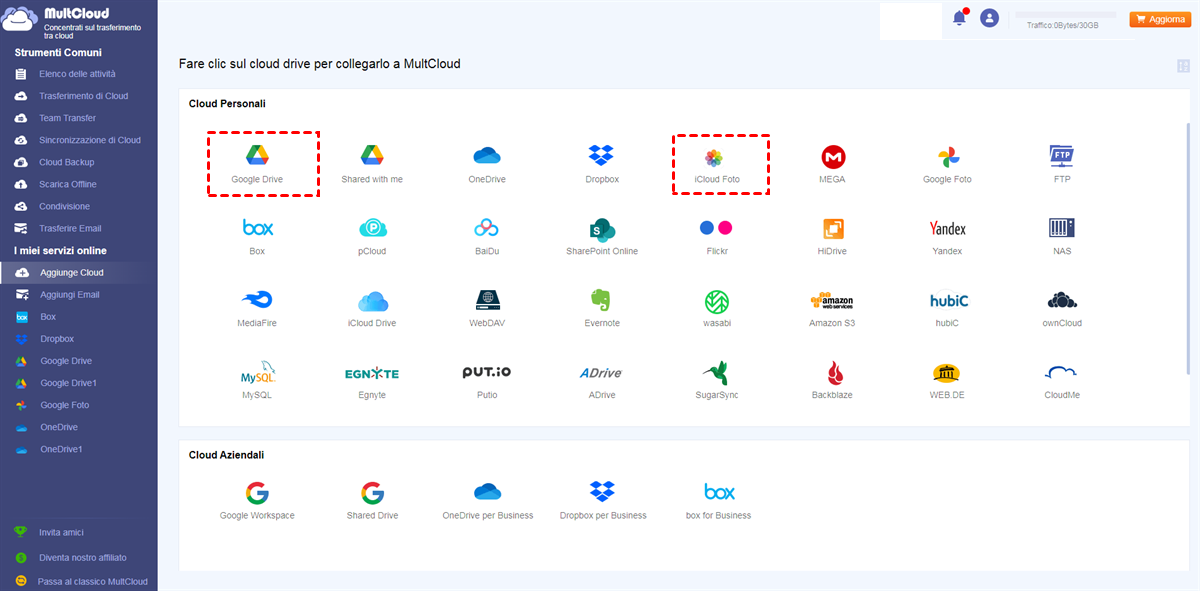Screen dimensions: 1200x591
Task: Connect iCloud Drive
Action: pos(372,309)
